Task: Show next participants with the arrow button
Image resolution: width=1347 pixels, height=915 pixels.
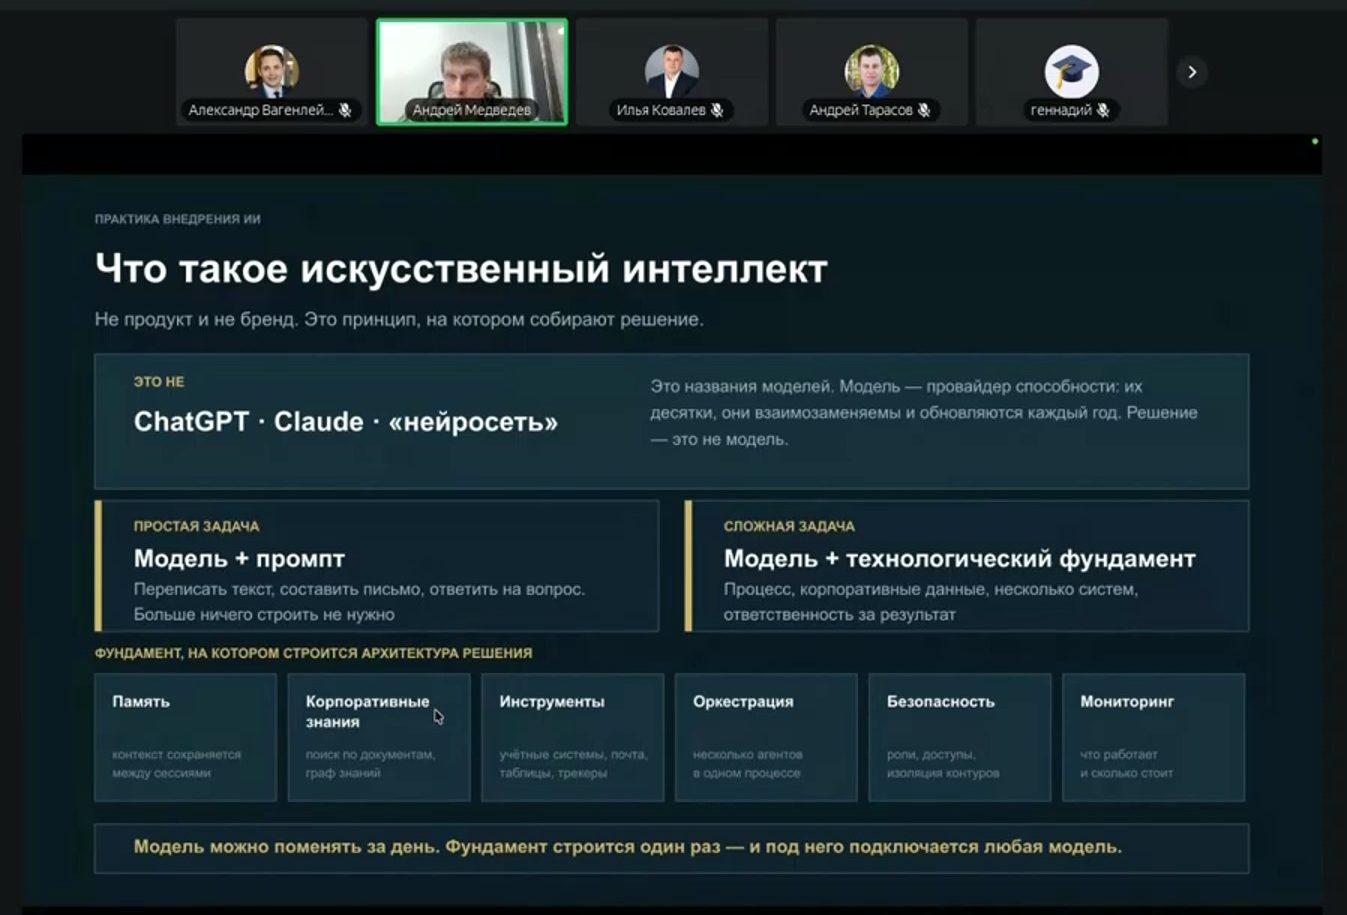Action: tap(1192, 72)
